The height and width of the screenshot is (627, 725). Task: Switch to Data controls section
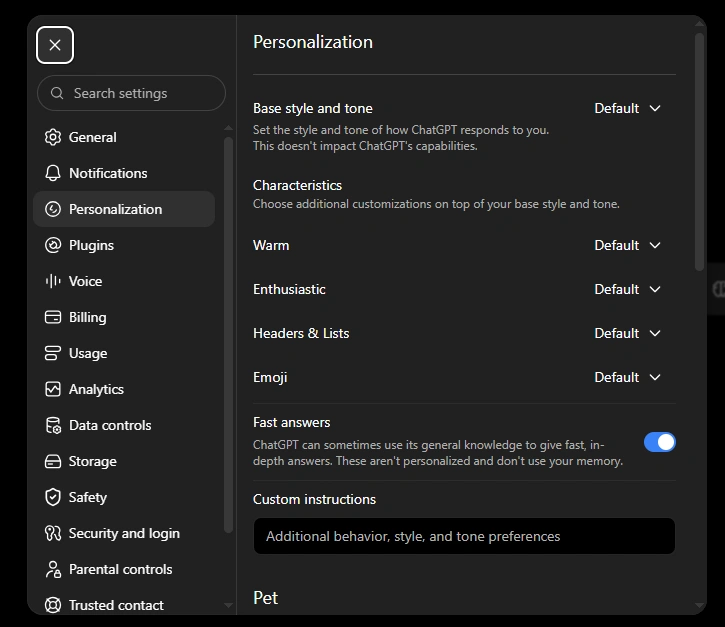click(124, 425)
